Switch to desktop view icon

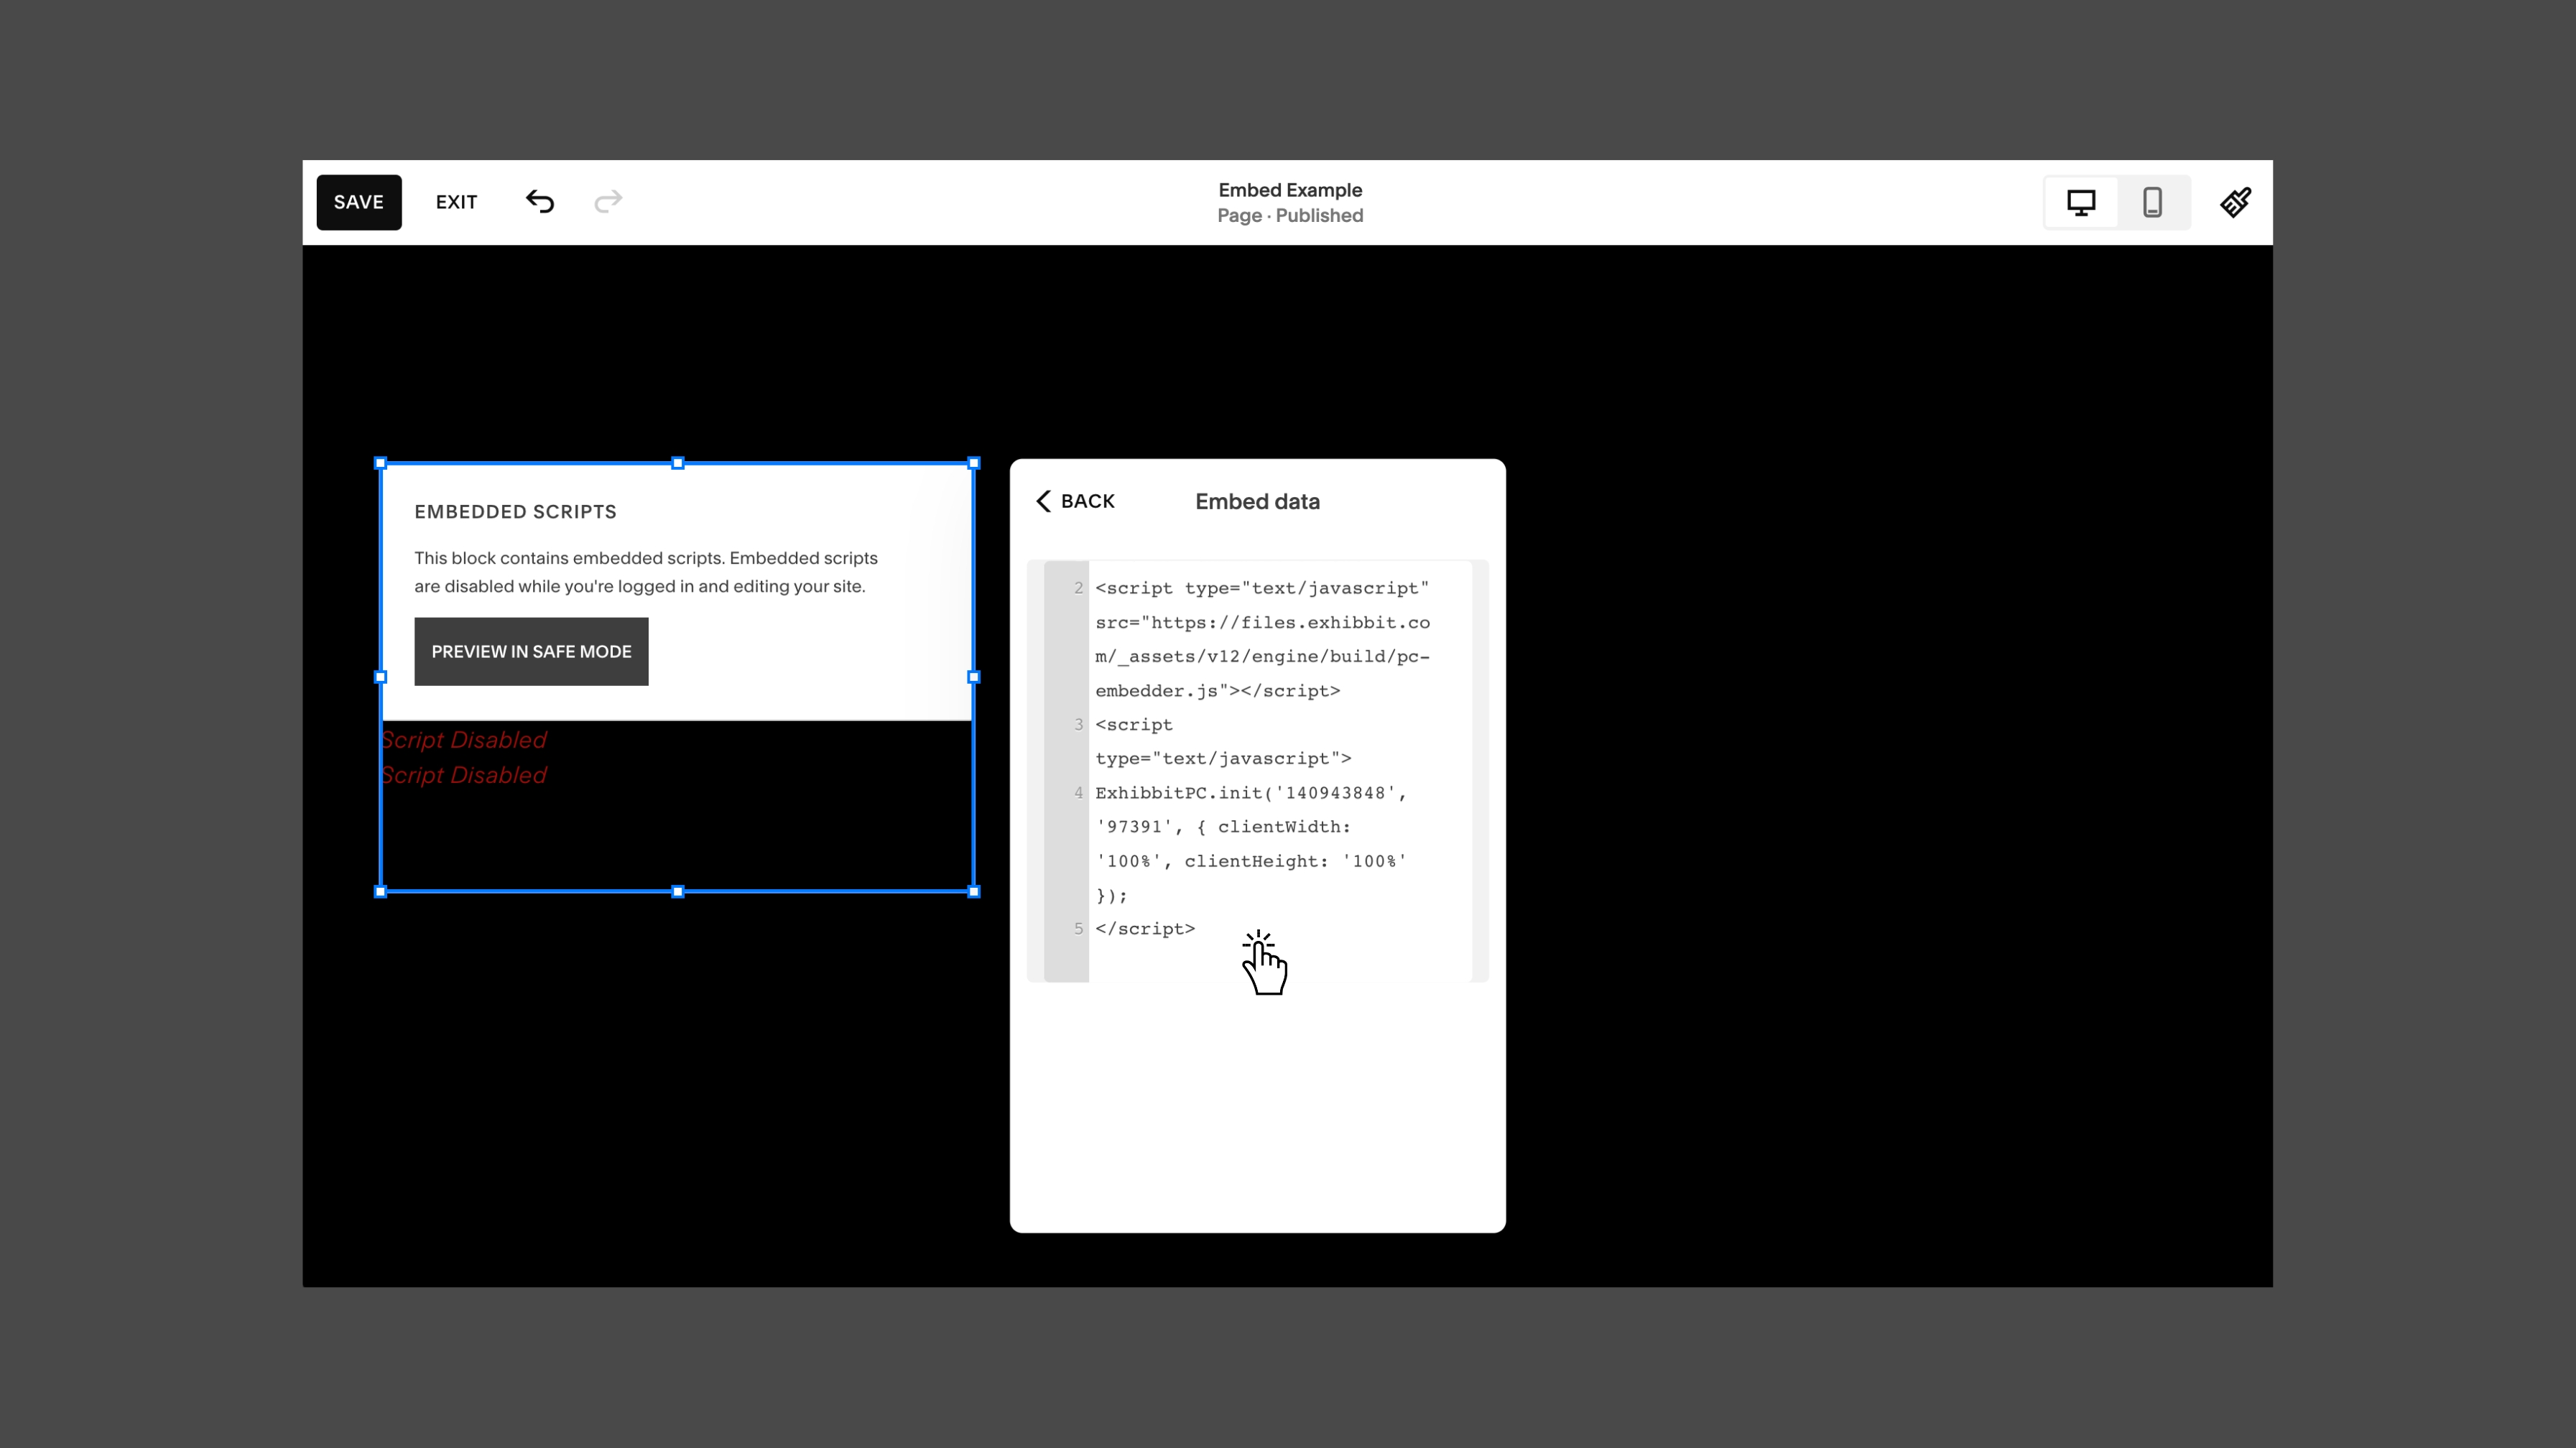pyautogui.click(x=2081, y=202)
